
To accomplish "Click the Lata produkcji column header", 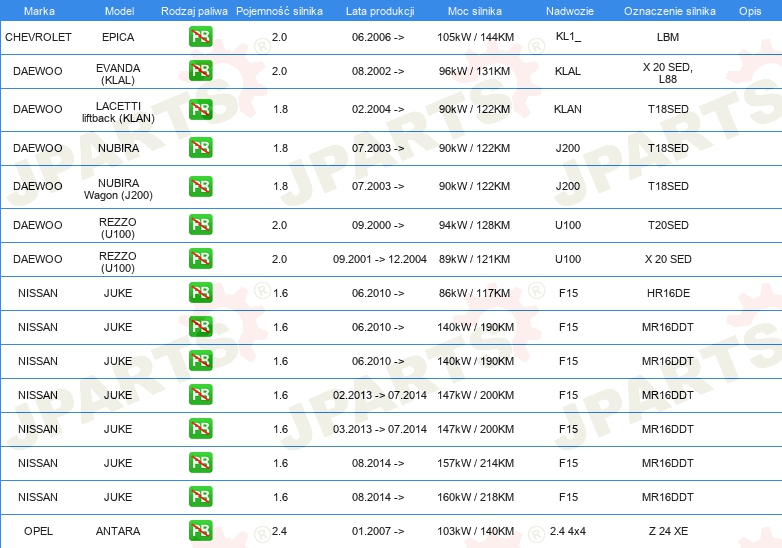I will pyautogui.click(x=379, y=10).
